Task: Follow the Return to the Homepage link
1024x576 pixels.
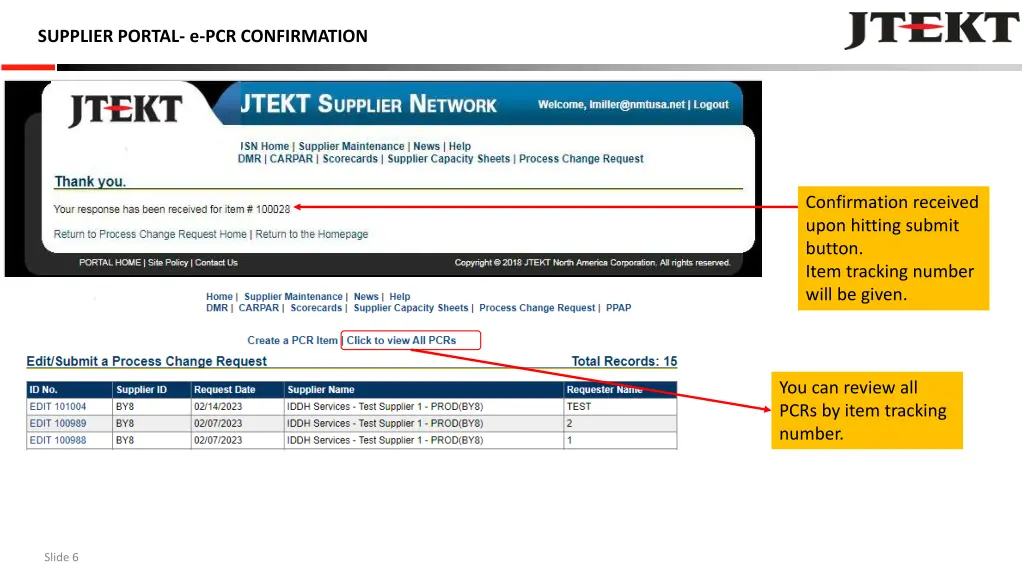Action: (312, 234)
